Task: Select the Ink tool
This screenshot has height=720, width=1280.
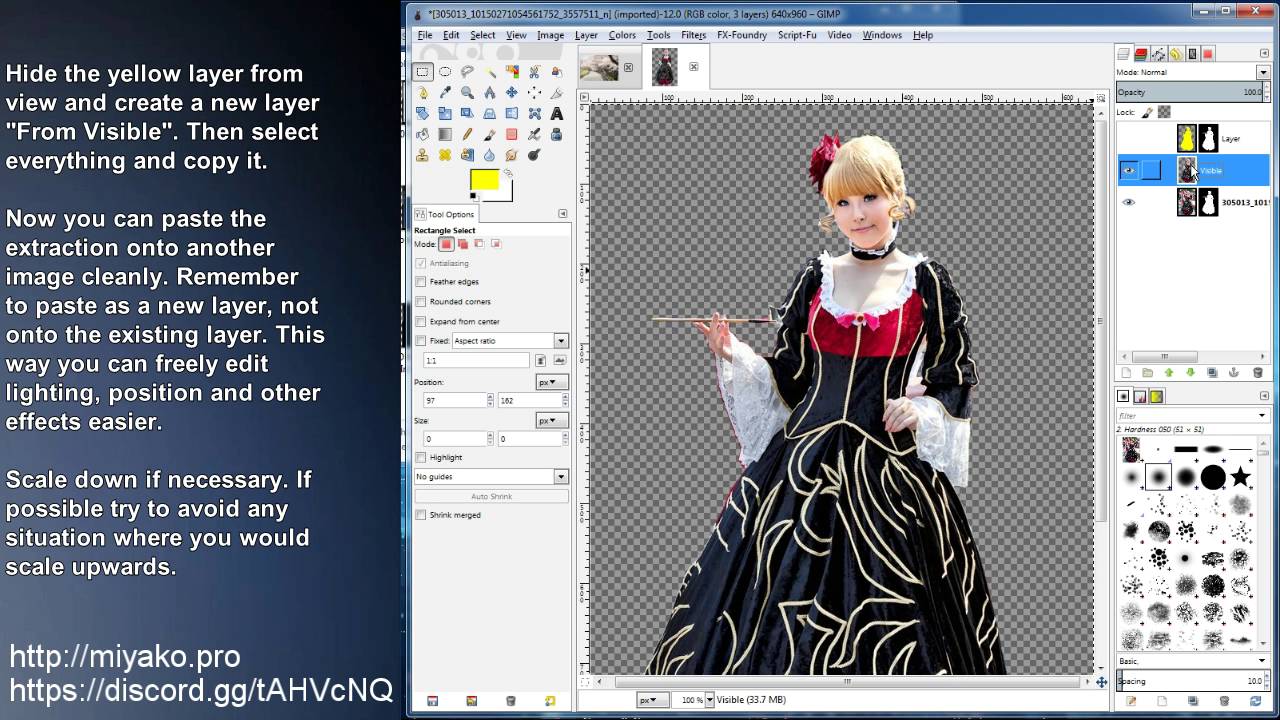Action: click(556, 134)
